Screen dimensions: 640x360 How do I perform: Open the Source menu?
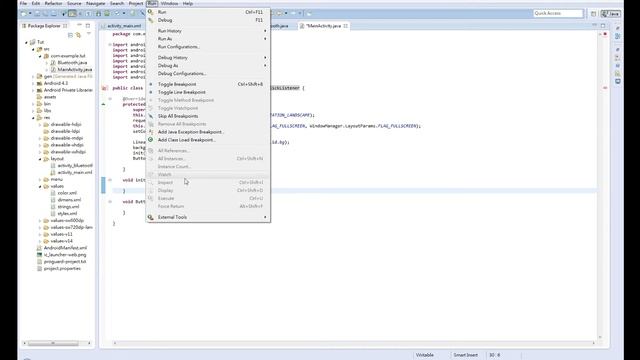pos(74,3)
